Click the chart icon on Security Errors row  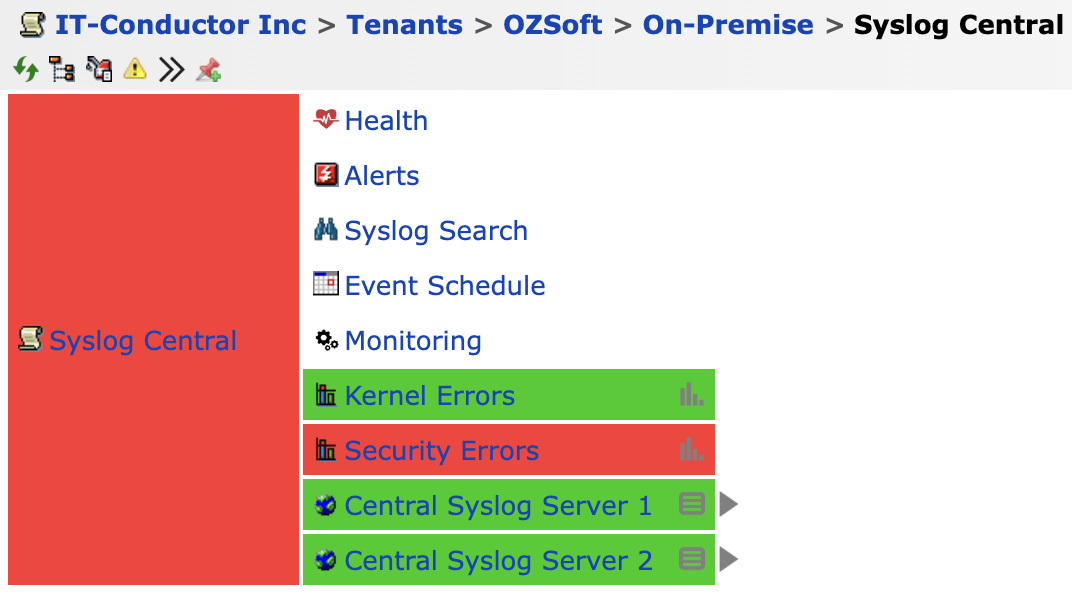[691, 449]
